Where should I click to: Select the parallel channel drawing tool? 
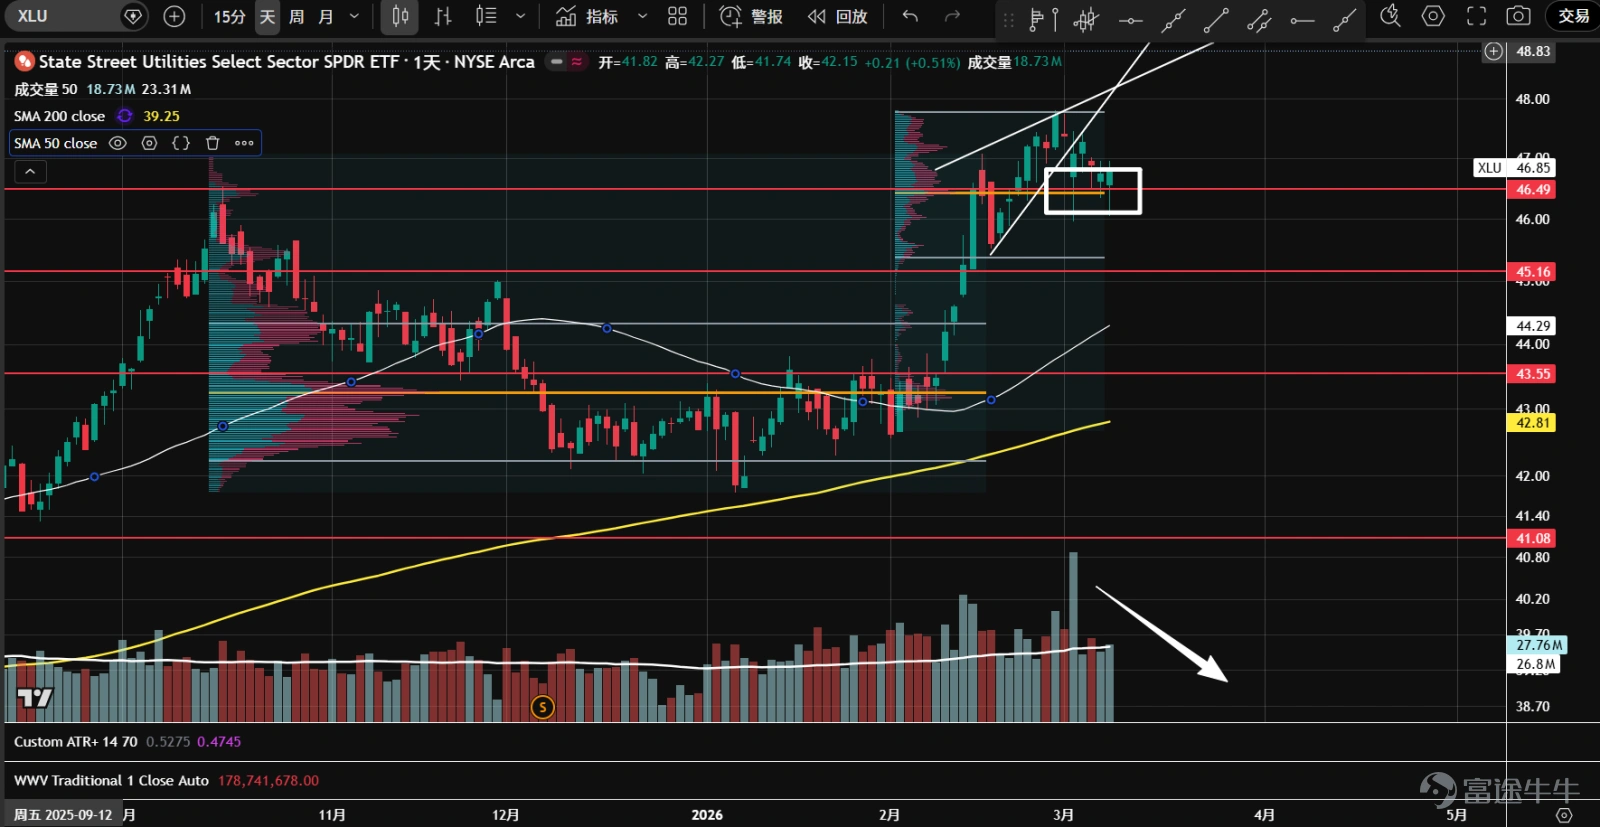pyautogui.click(x=1259, y=18)
